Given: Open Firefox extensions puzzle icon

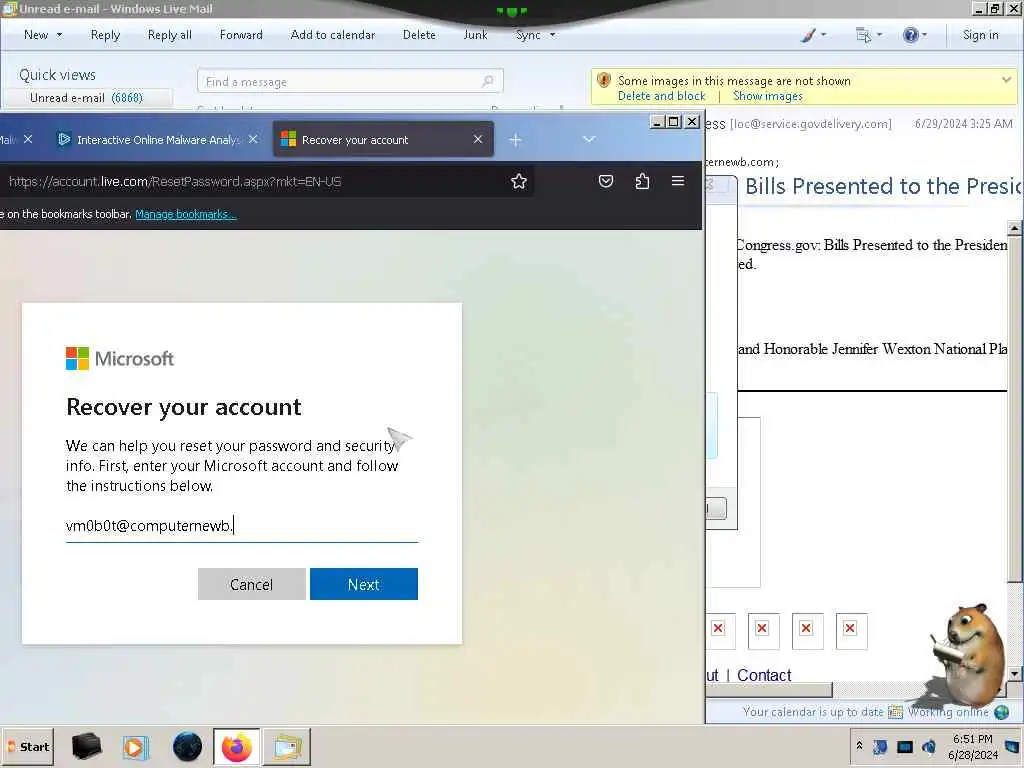Looking at the screenshot, I should [642, 181].
